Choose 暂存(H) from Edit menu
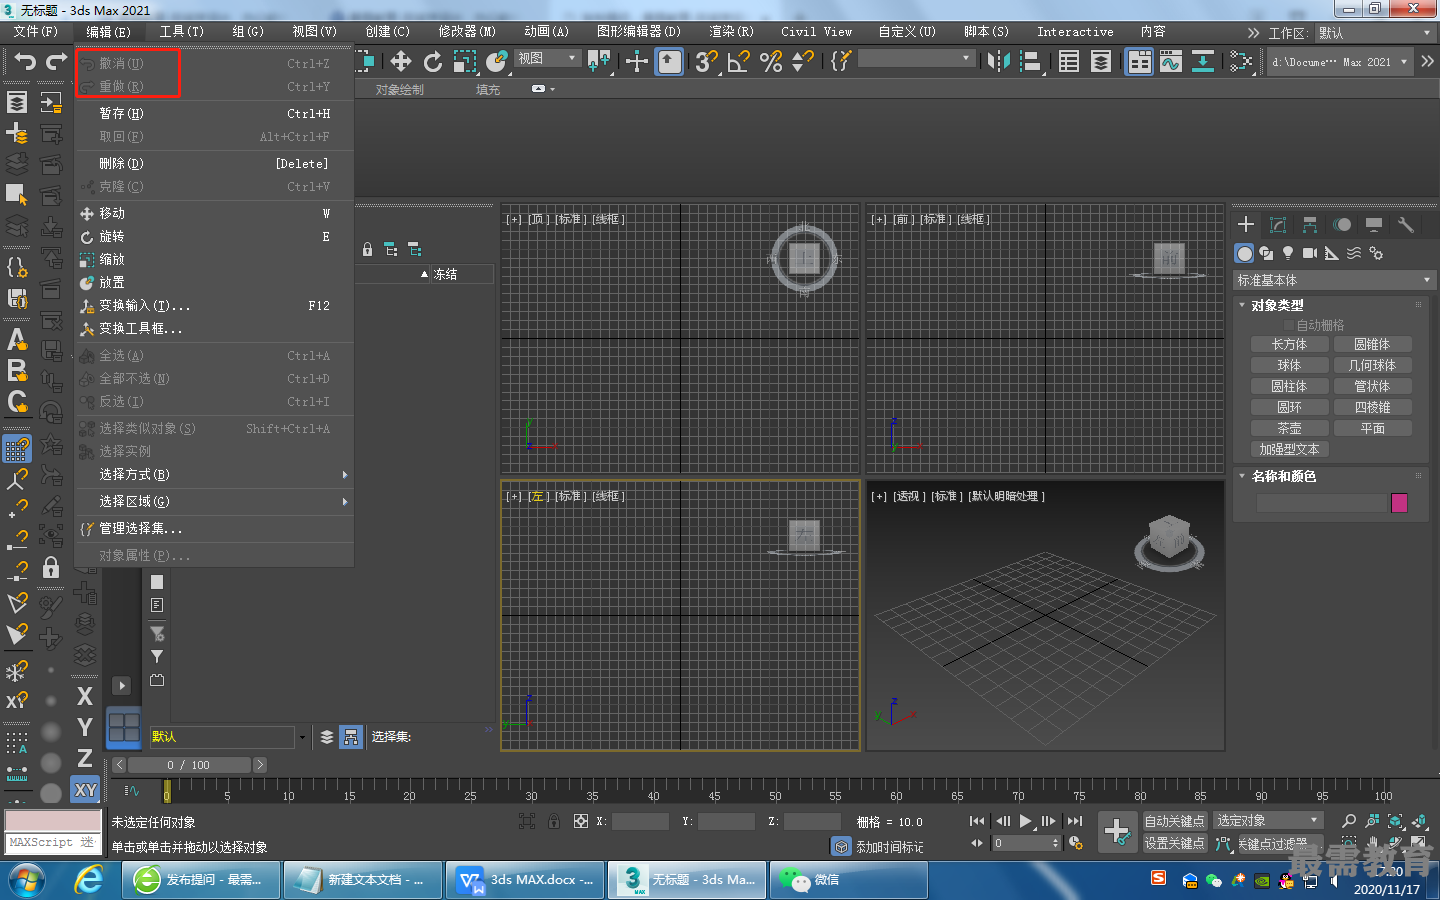1440x900 pixels. tap(214, 113)
